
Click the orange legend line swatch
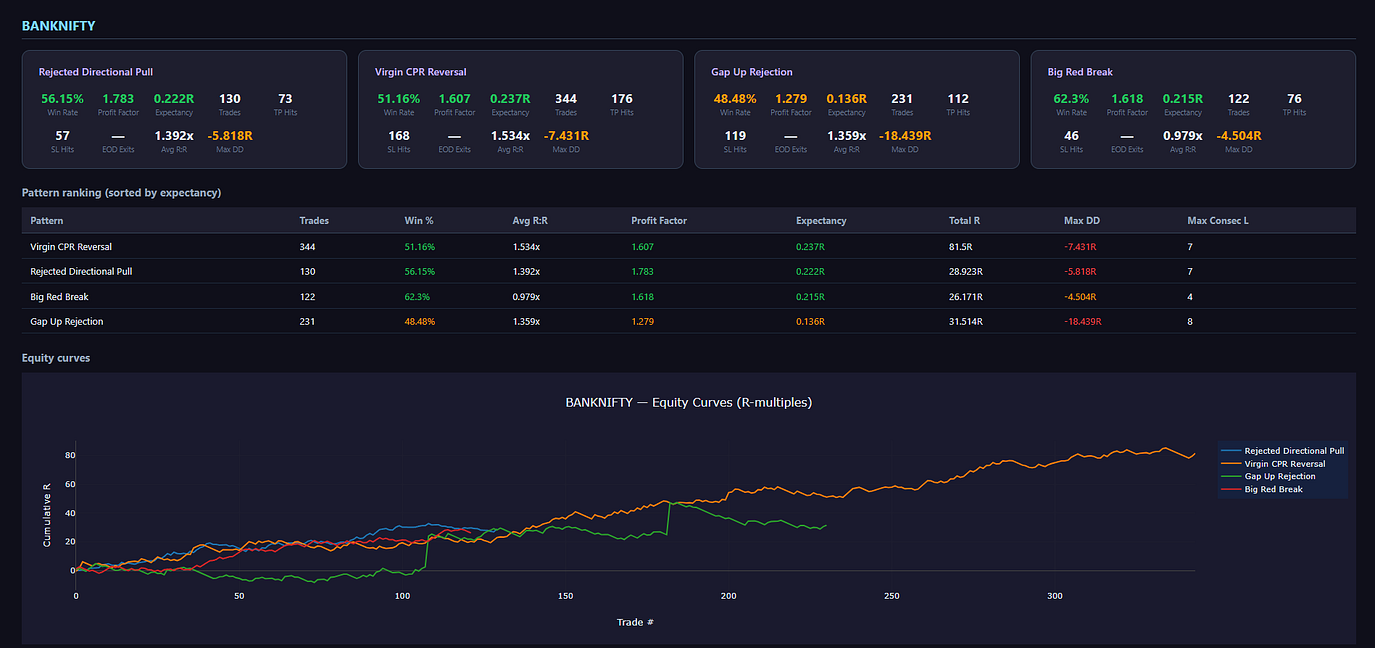(1232, 464)
